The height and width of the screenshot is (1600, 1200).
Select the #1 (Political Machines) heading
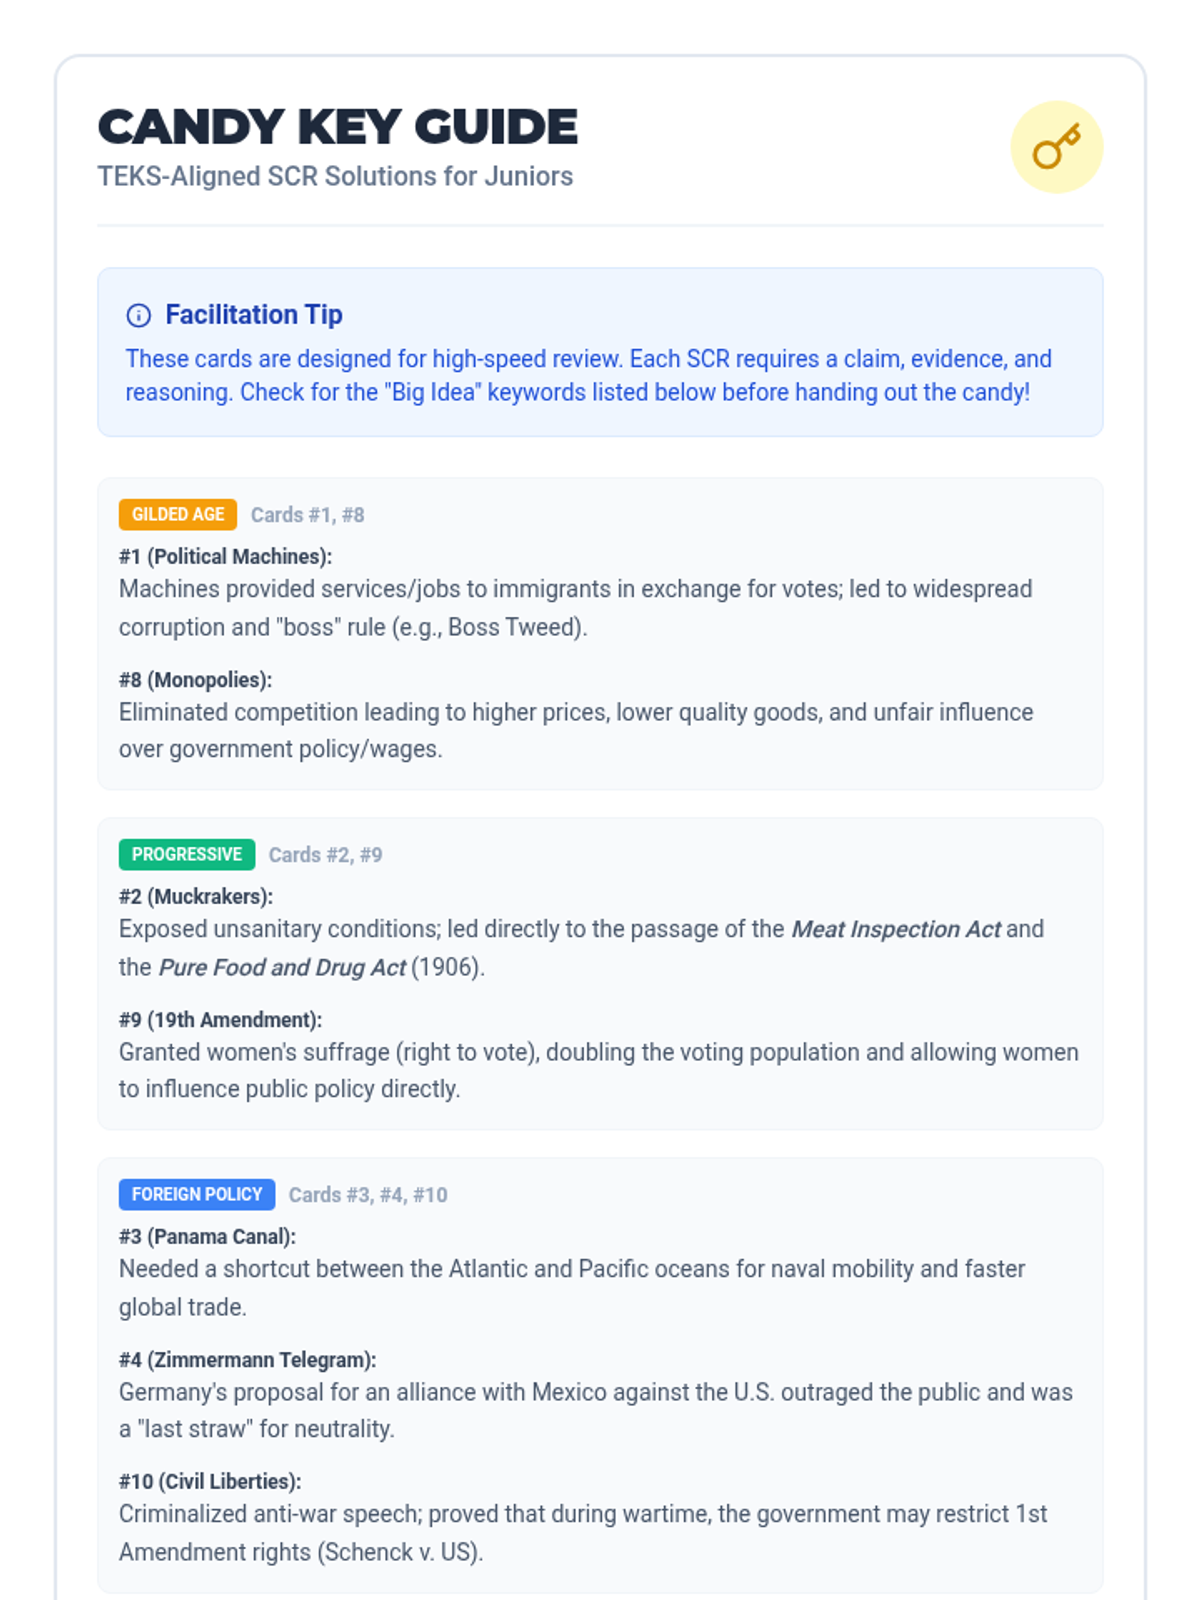click(226, 557)
